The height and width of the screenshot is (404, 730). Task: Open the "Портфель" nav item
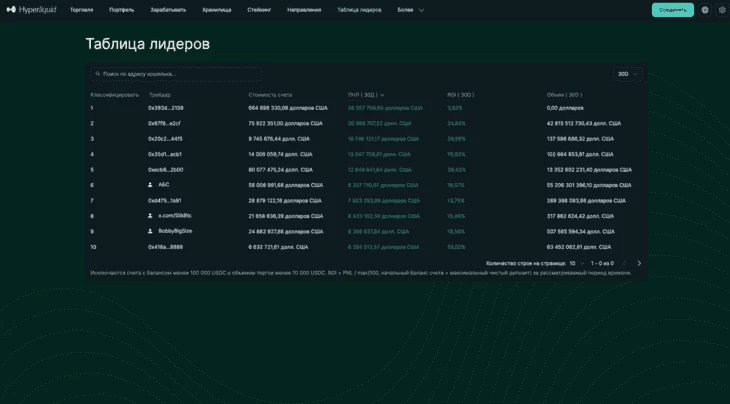pyautogui.click(x=122, y=10)
